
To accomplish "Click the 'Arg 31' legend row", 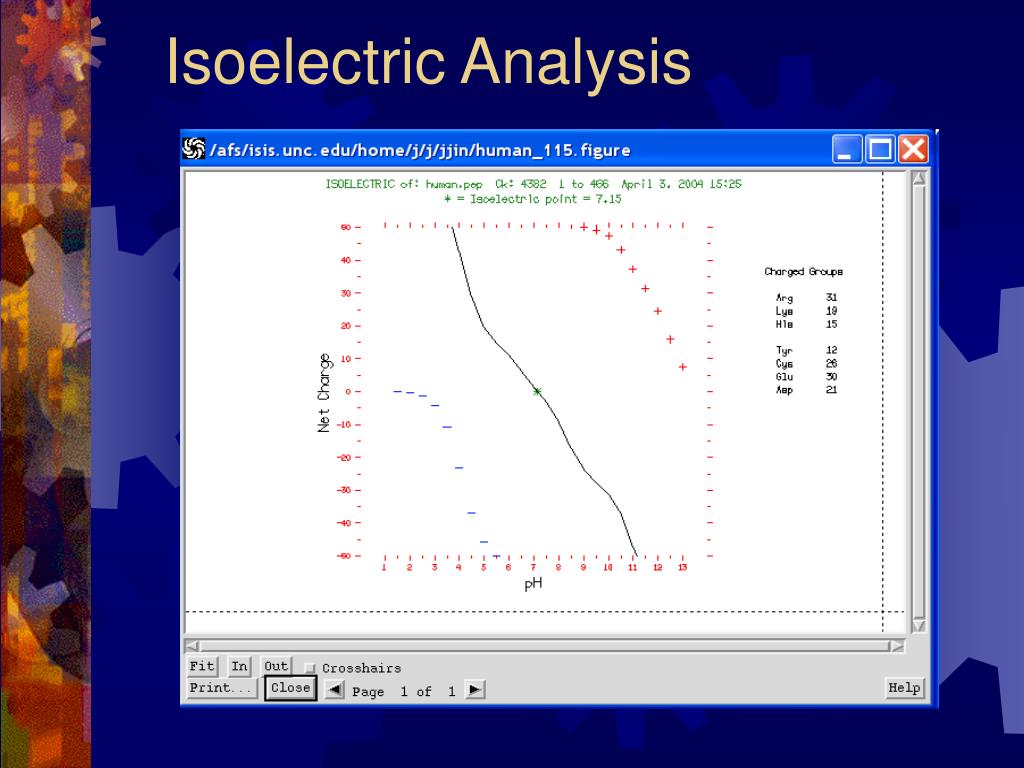I will click(806, 298).
